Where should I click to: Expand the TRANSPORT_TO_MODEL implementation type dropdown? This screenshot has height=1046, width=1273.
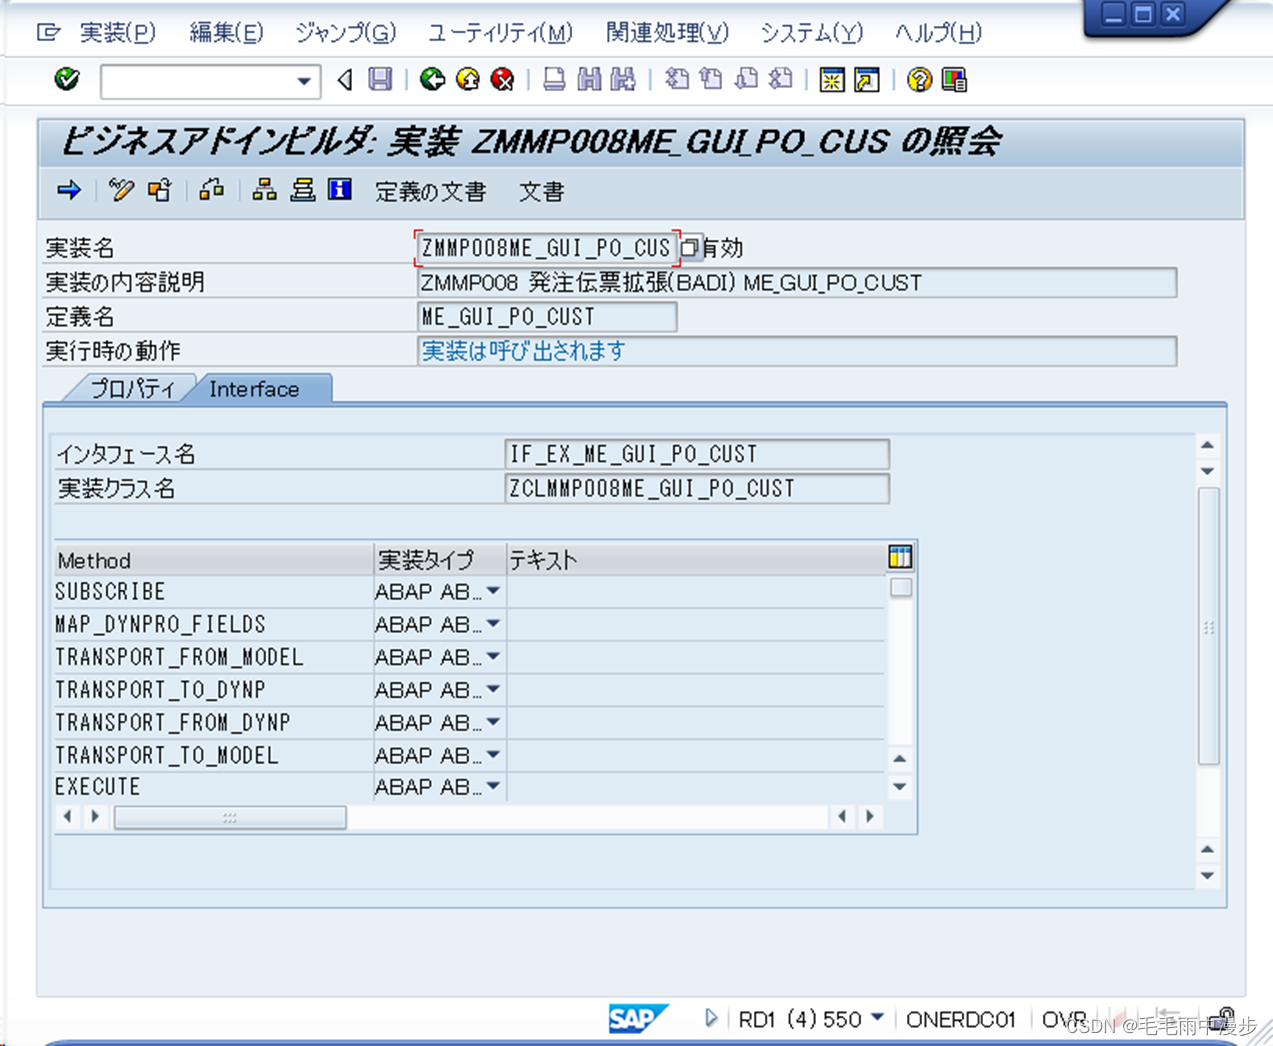pyautogui.click(x=493, y=754)
